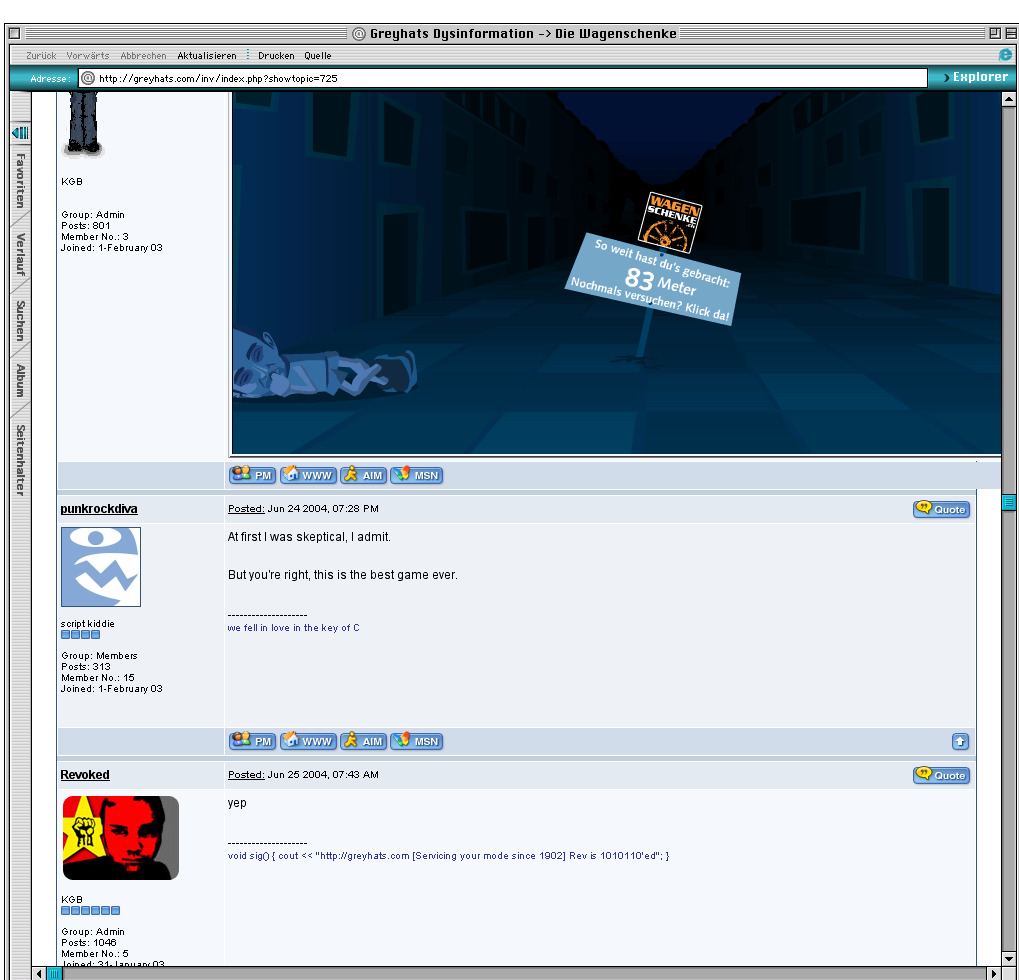Click text 'Group: Members'
Image resolution: width=1019 pixels, height=980 pixels.
[x=99, y=656]
